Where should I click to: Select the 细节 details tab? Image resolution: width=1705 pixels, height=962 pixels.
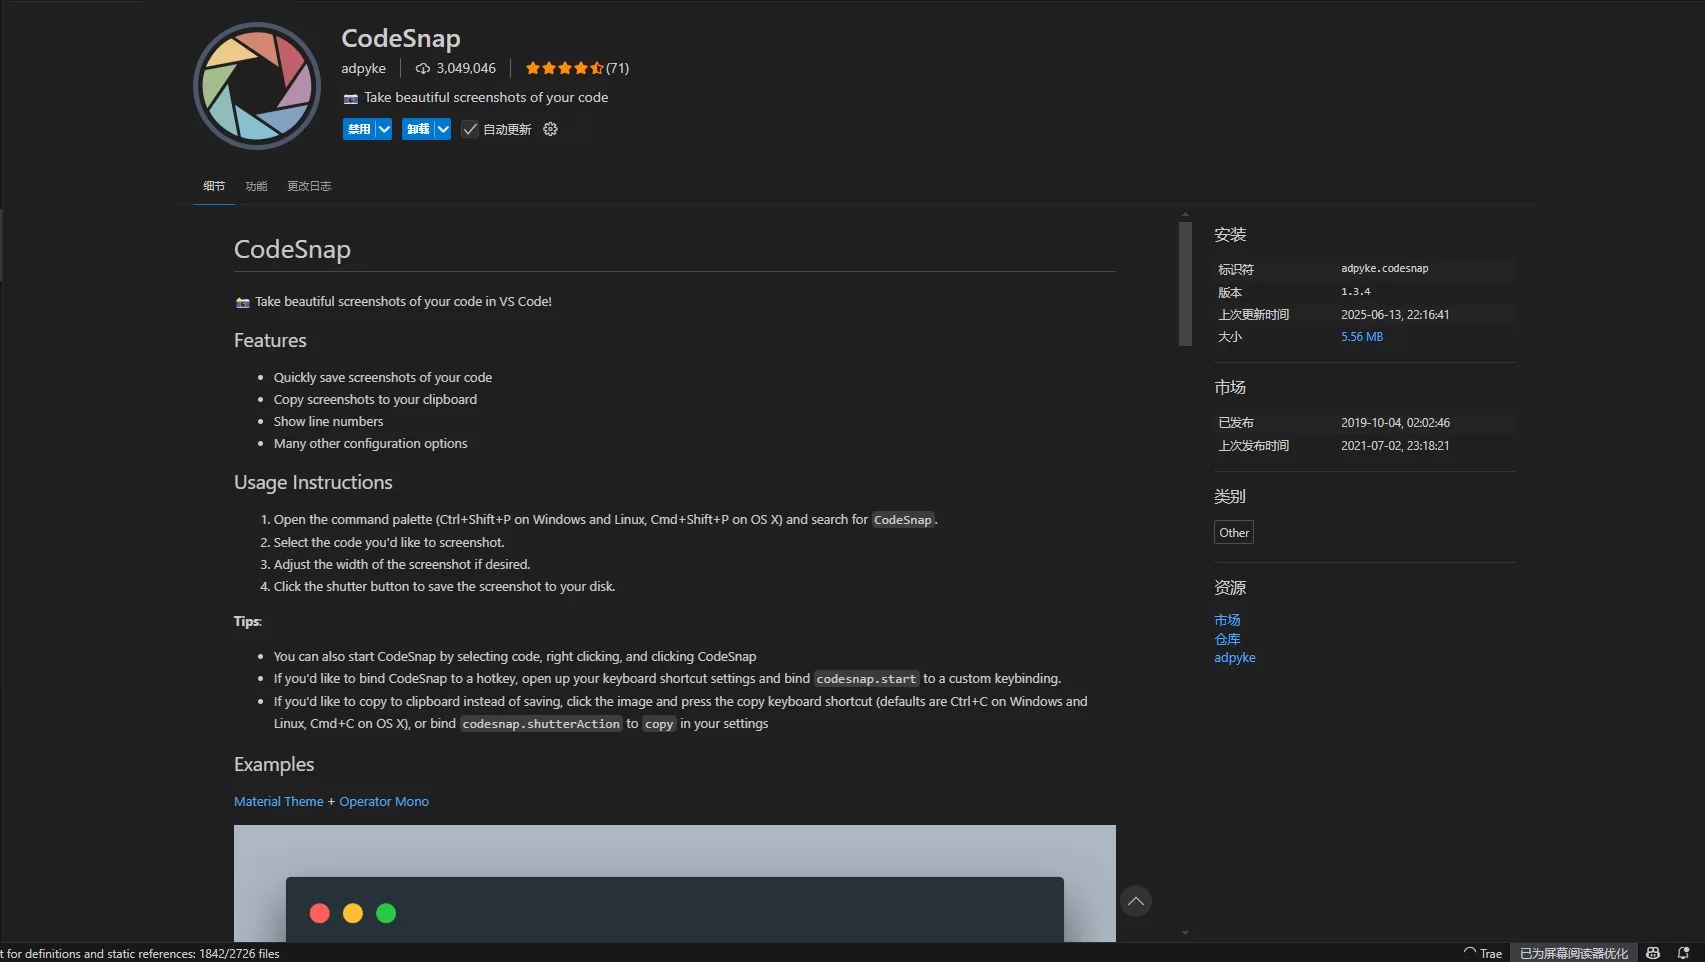[x=214, y=186]
